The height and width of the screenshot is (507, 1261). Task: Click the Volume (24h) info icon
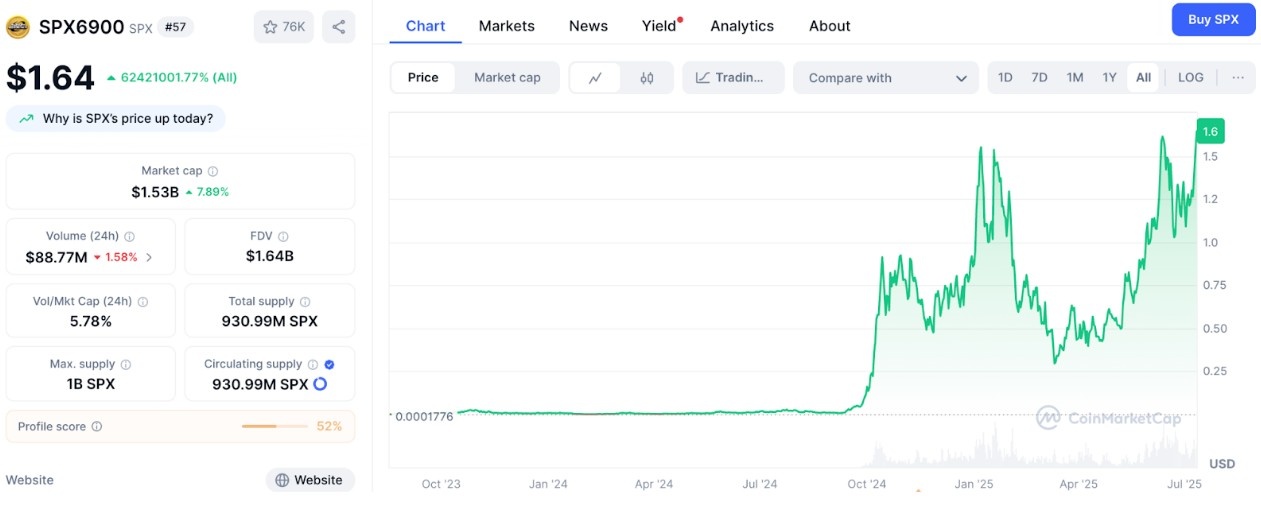pyautogui.click(x=130, y=237)
